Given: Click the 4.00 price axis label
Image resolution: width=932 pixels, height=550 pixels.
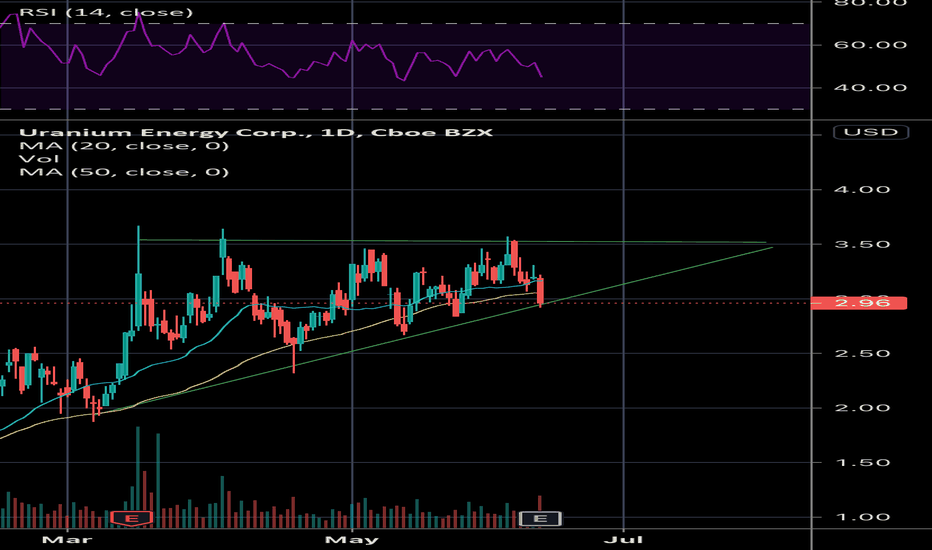Looking at the screenshot, I should point(862,190).
